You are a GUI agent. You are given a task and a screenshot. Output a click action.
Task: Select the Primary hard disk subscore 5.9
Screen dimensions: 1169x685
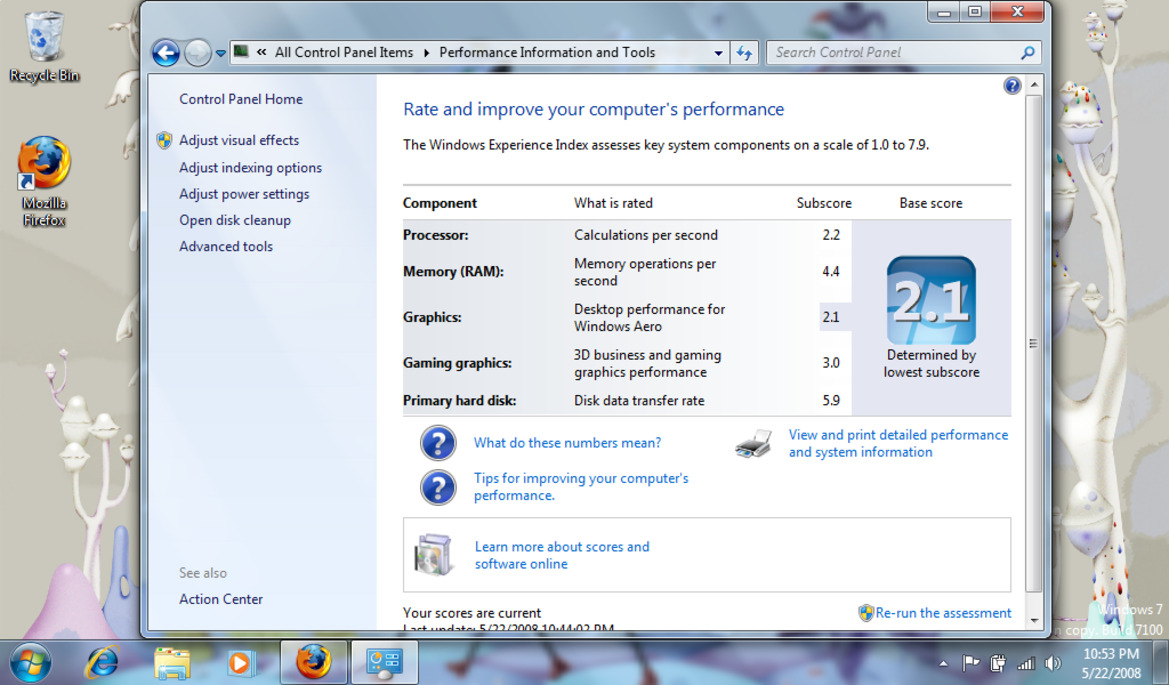[831, 400]
